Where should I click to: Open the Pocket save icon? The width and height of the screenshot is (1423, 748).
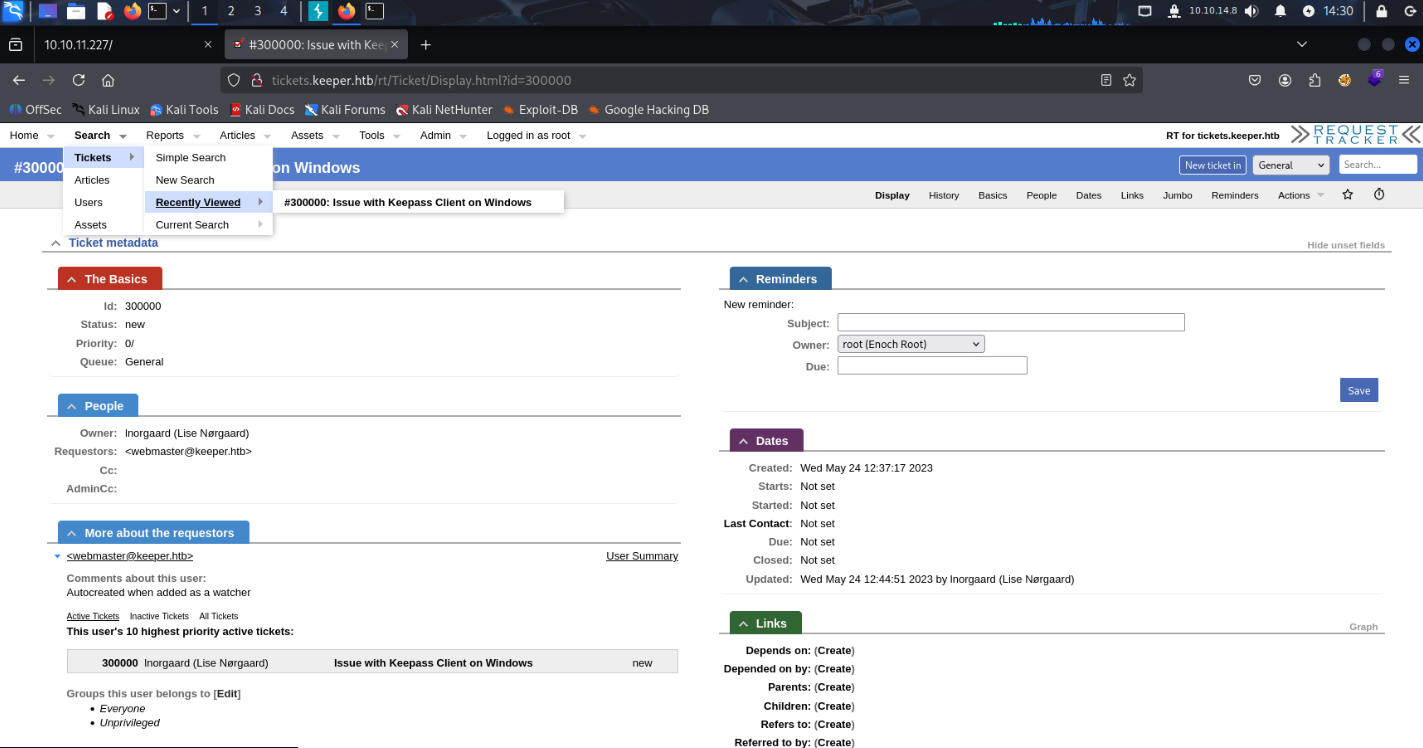point(1255,80)
